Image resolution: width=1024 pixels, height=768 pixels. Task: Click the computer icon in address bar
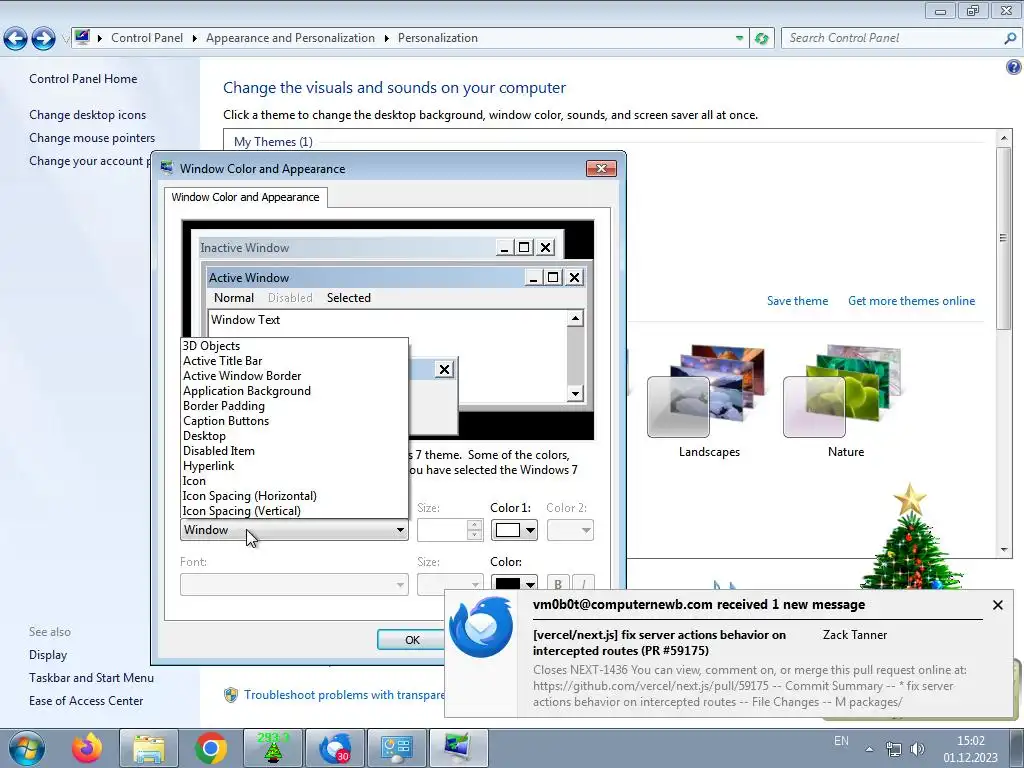[x=82, y=37]
